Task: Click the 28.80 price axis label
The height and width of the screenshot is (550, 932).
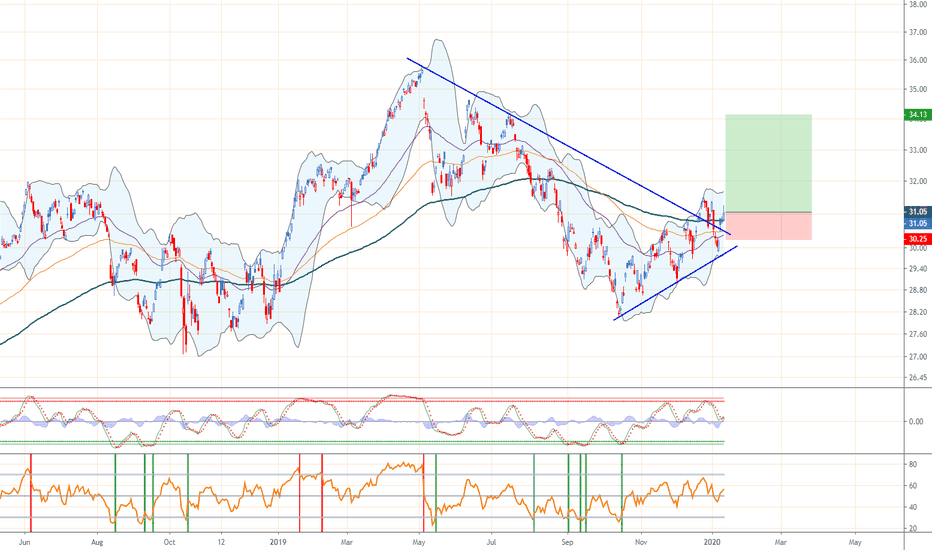Action: [918, 290]
